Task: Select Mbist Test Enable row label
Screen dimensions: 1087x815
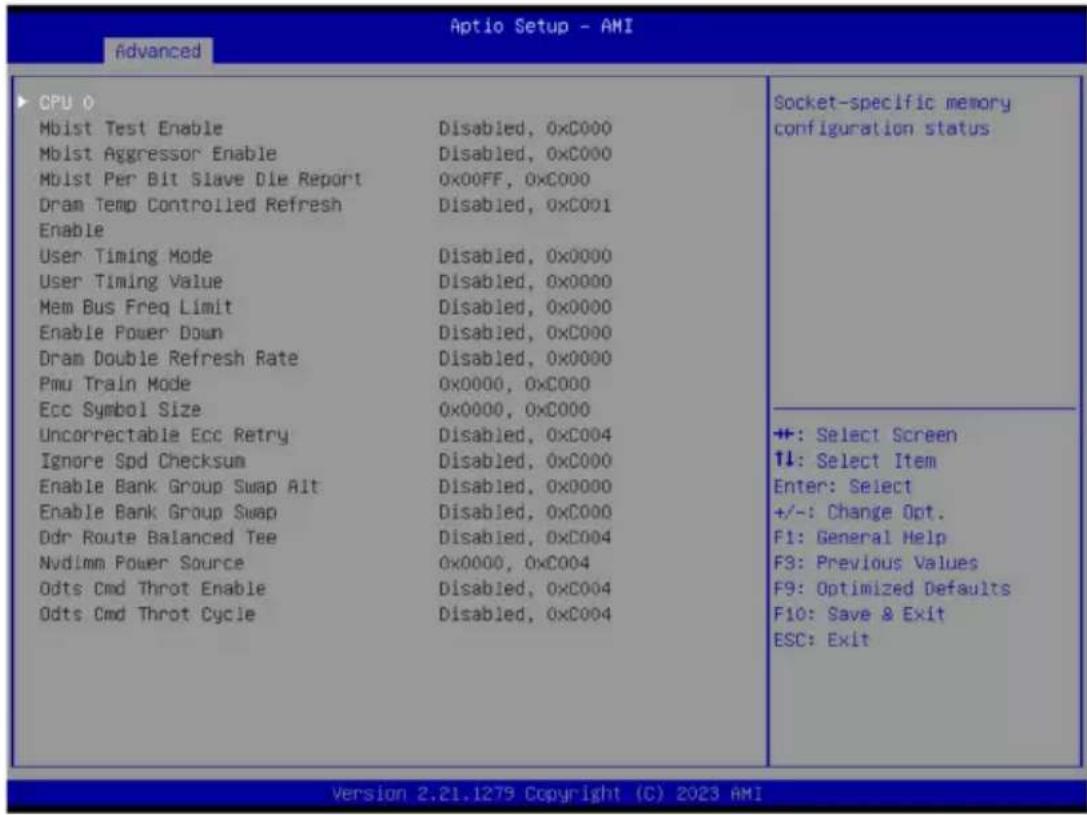Action: 131,128
